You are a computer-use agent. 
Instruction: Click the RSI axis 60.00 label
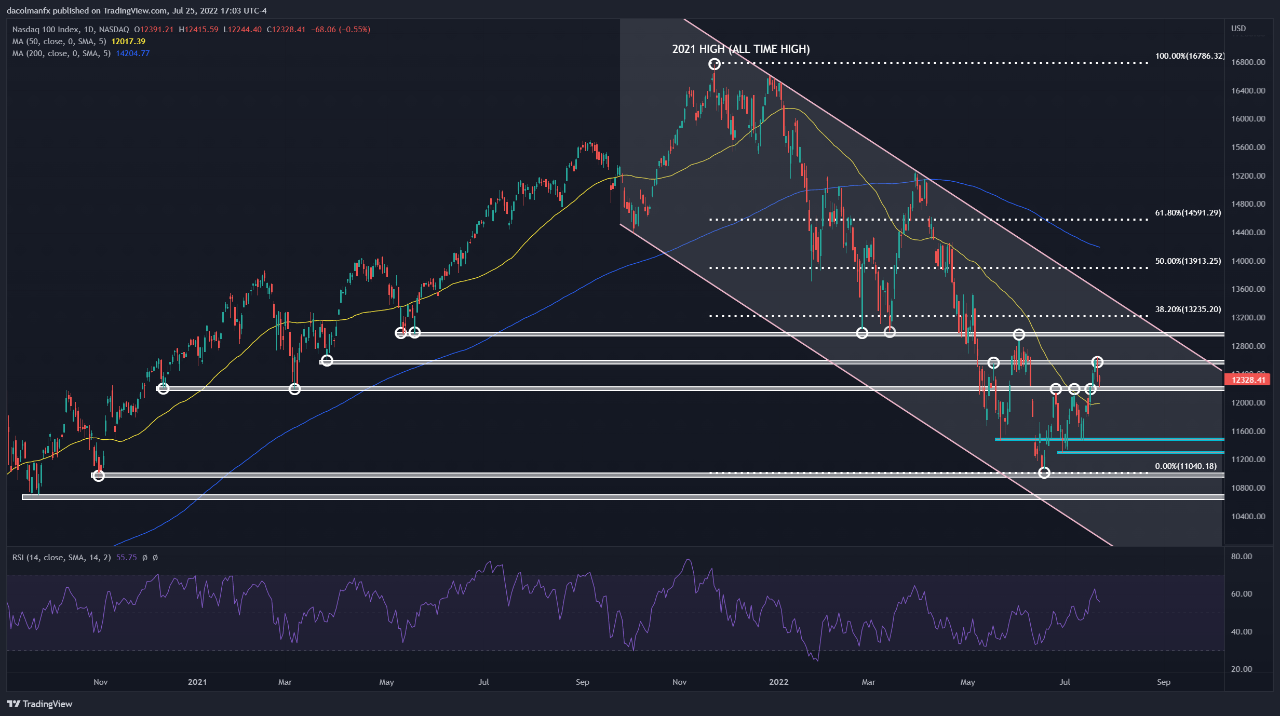tap(1242, 594)
